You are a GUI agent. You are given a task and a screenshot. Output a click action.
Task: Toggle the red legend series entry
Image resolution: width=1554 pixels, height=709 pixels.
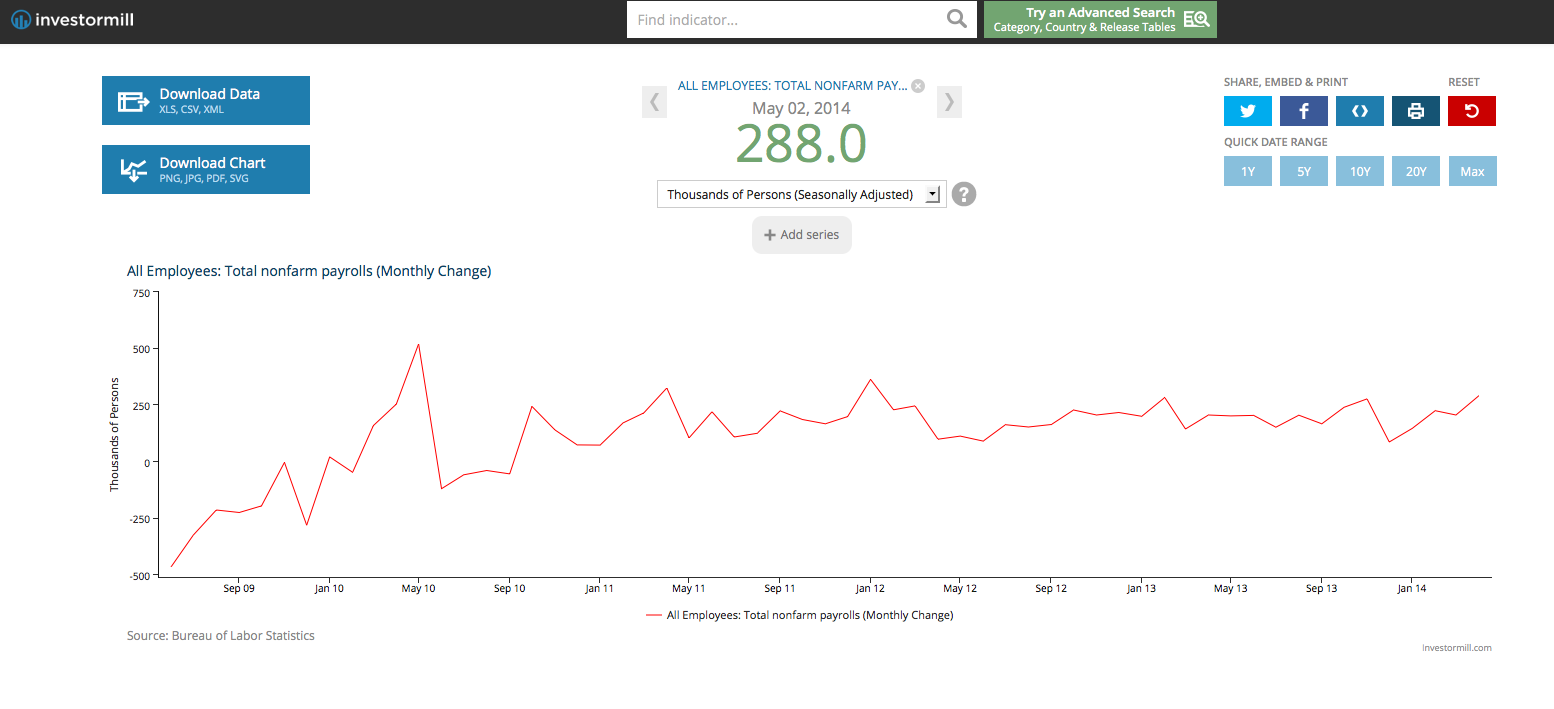(x=800, y=615)
